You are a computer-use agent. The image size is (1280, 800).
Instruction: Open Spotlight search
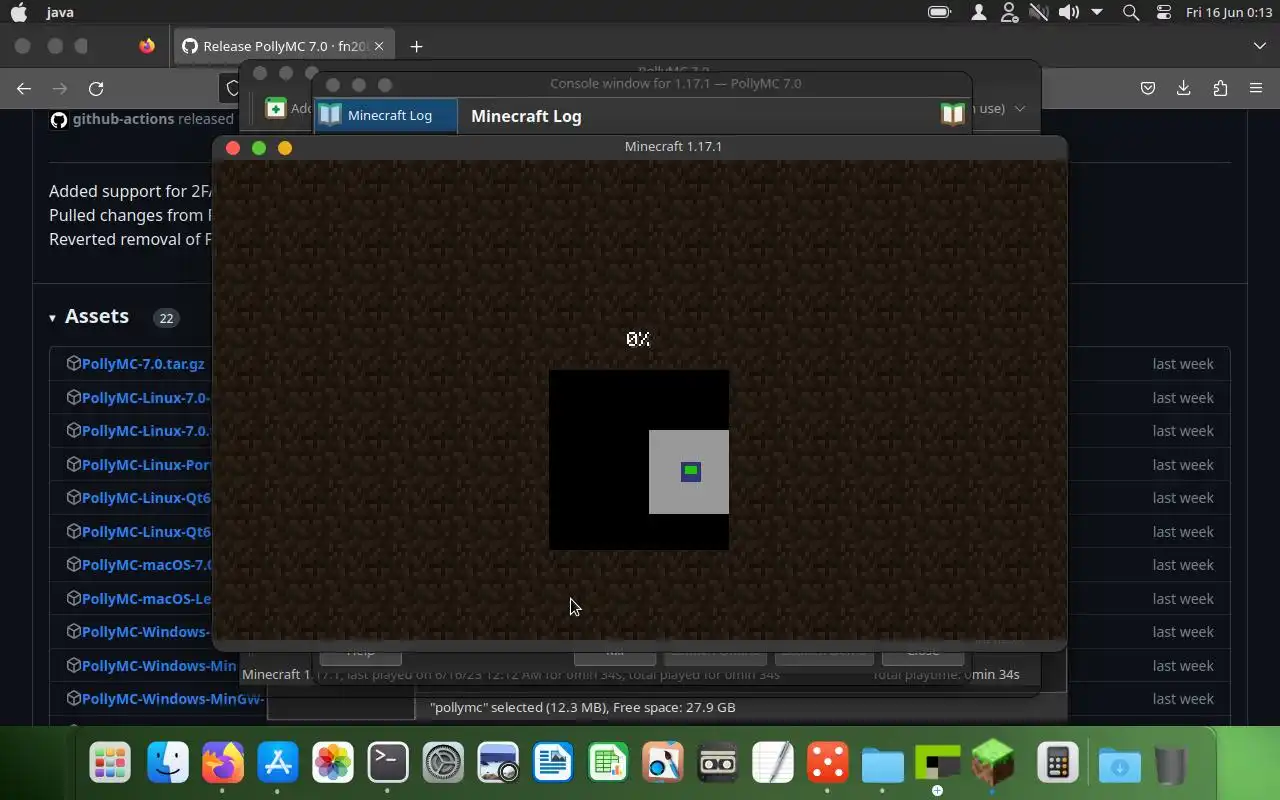(1131, 12)
